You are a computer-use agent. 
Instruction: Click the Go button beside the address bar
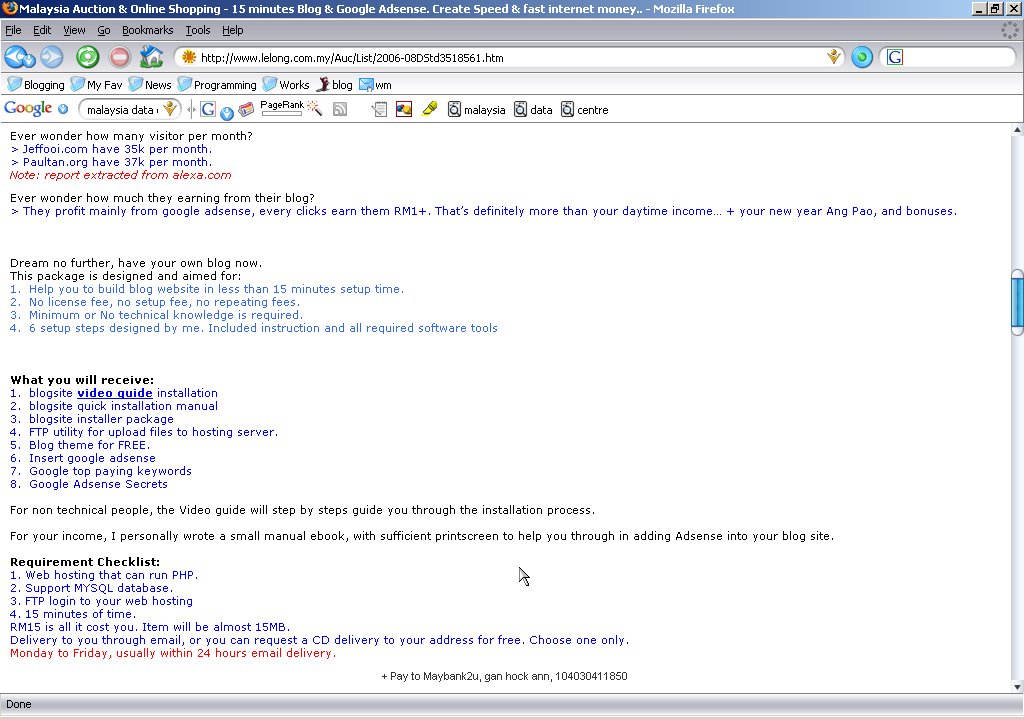(x=862, y=57)
